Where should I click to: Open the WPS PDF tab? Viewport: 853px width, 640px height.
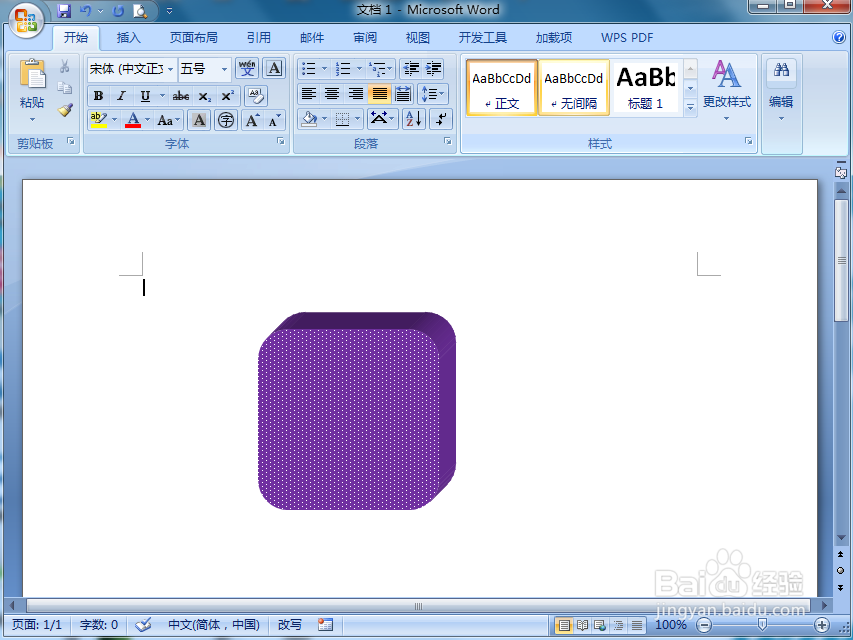tap(627, 38)
